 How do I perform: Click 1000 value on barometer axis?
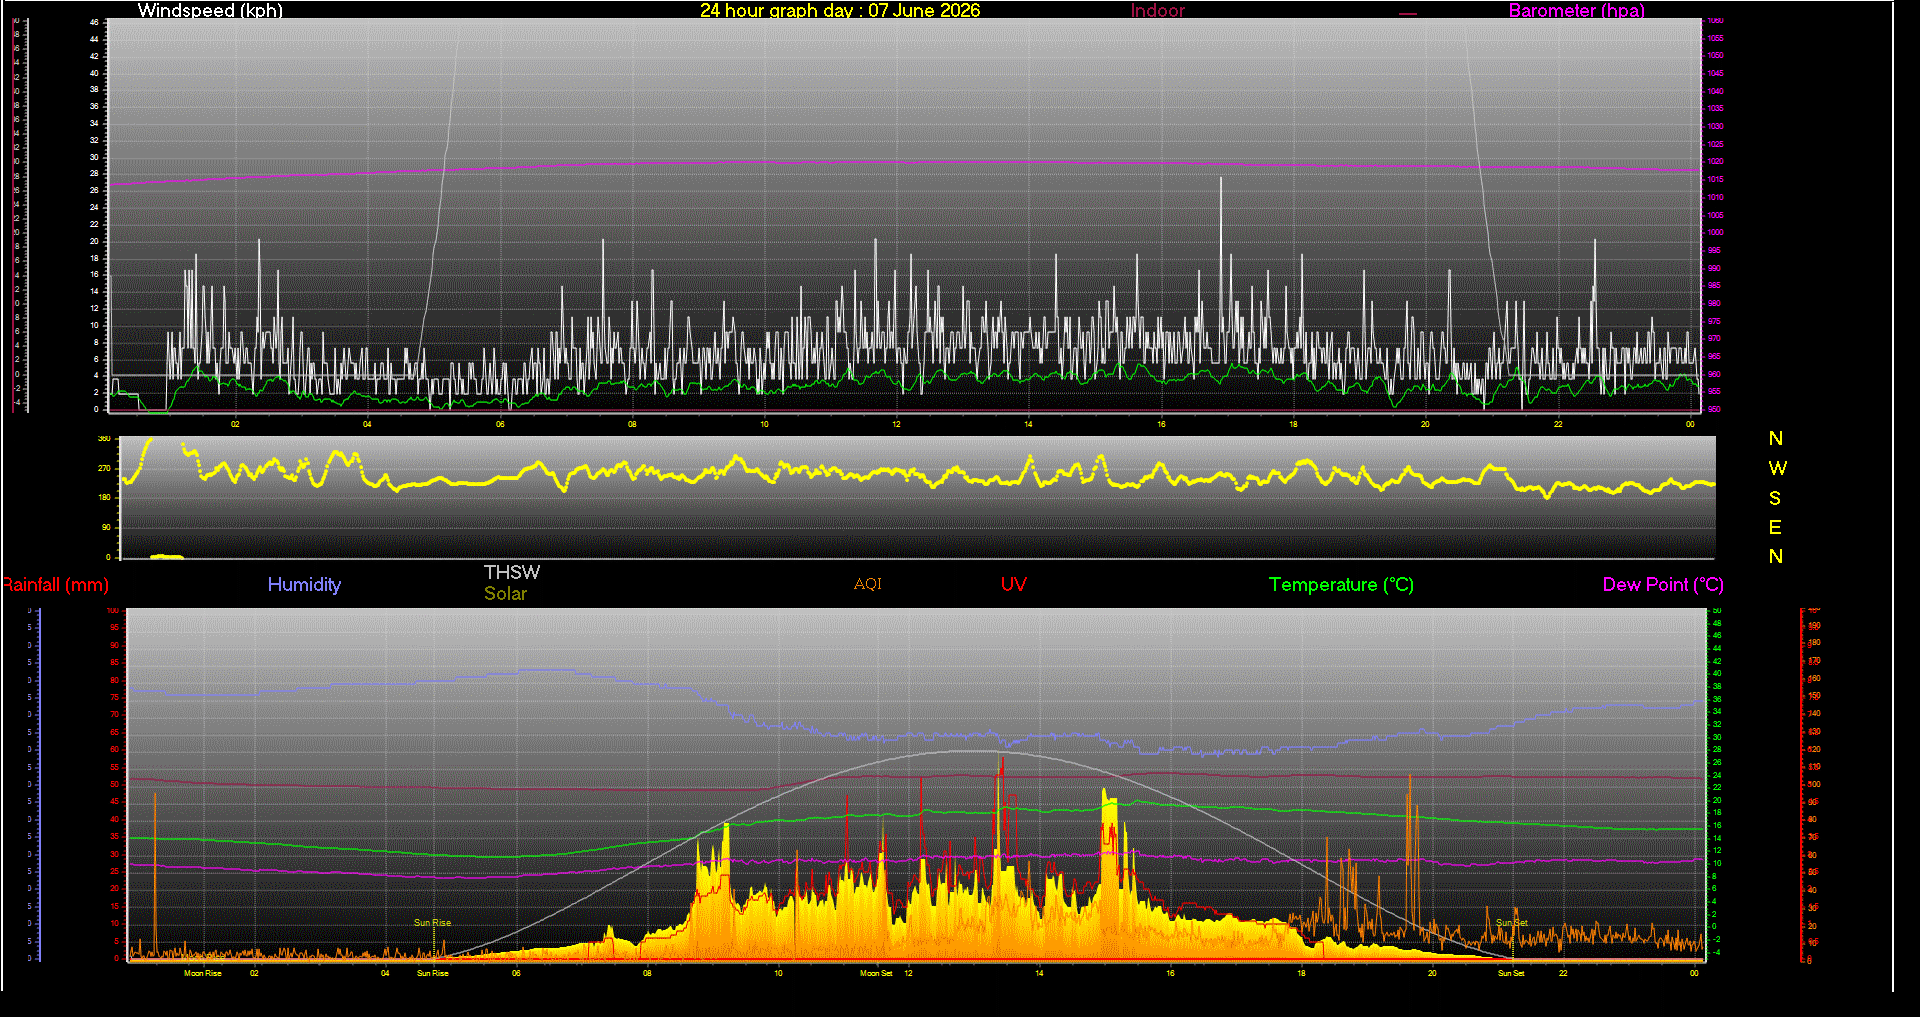click(1715, 233)
